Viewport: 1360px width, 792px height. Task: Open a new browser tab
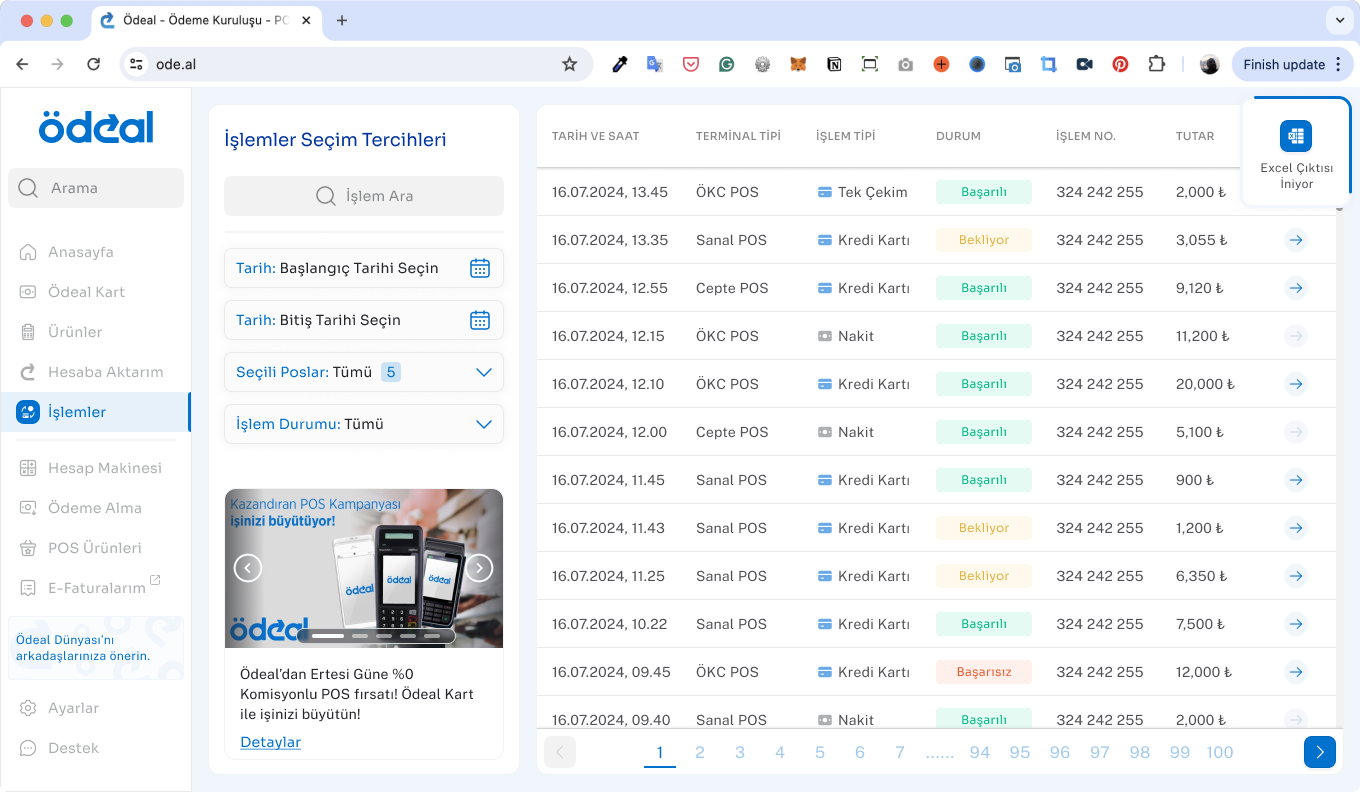click(342, 20)
